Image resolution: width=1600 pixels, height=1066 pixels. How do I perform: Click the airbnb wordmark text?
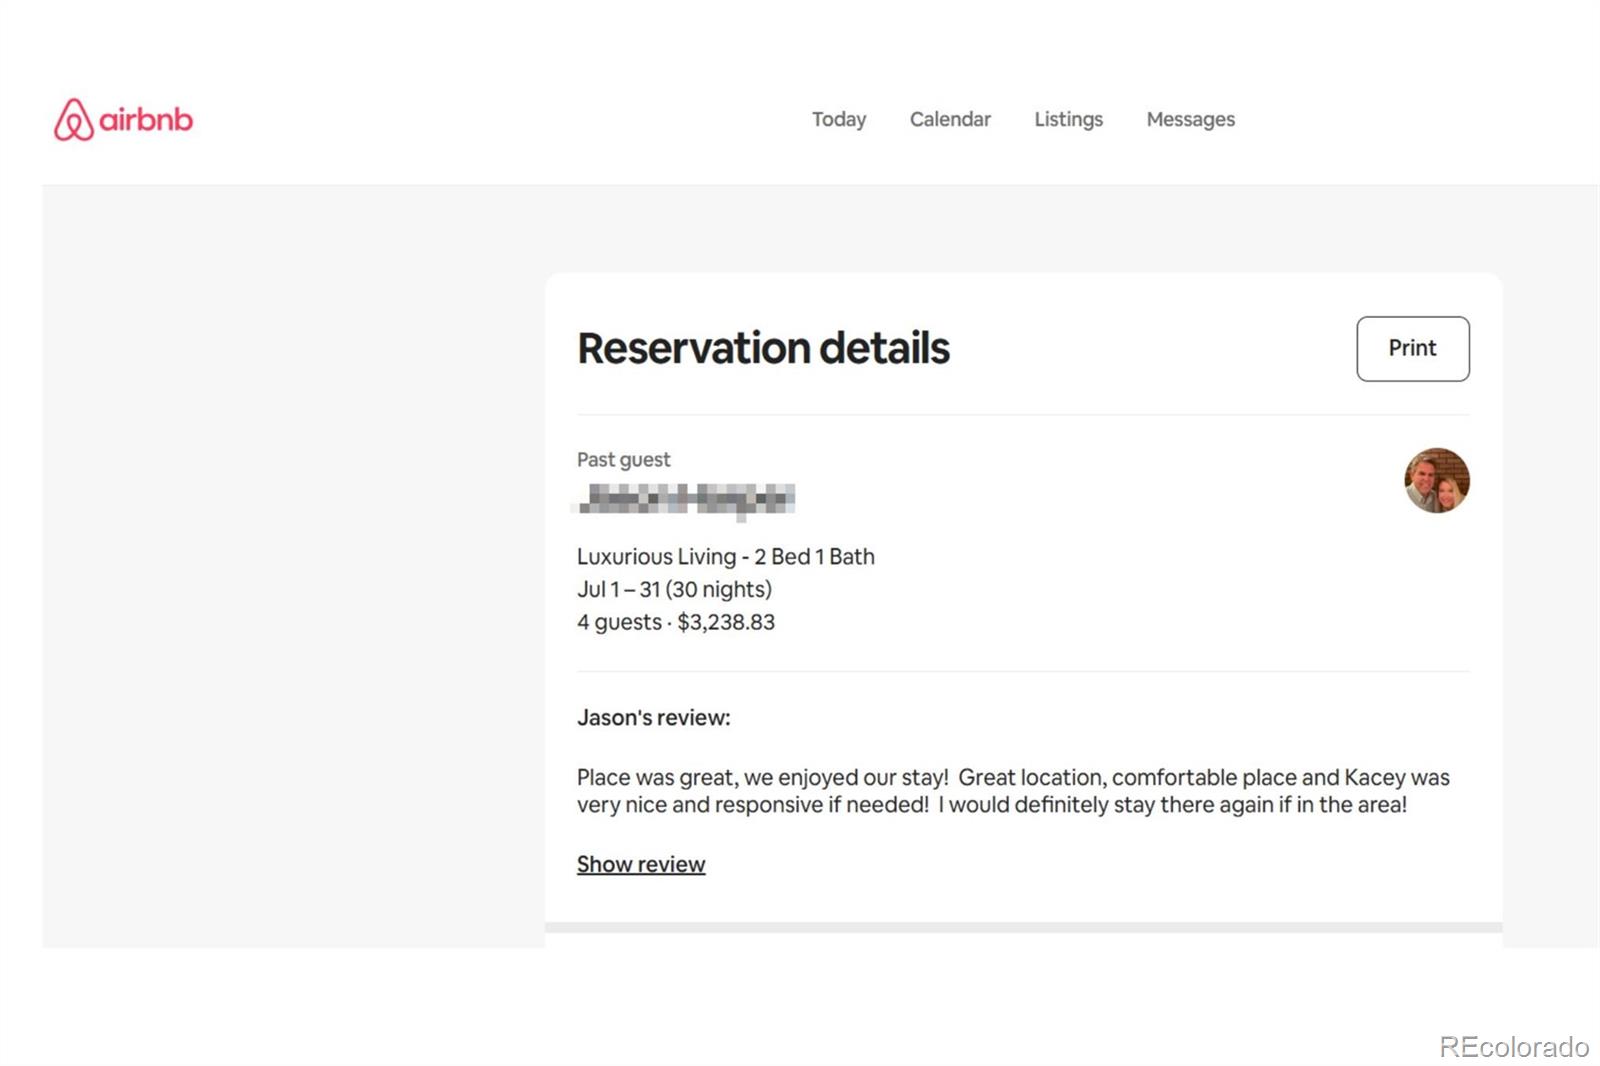coord(146,120)
